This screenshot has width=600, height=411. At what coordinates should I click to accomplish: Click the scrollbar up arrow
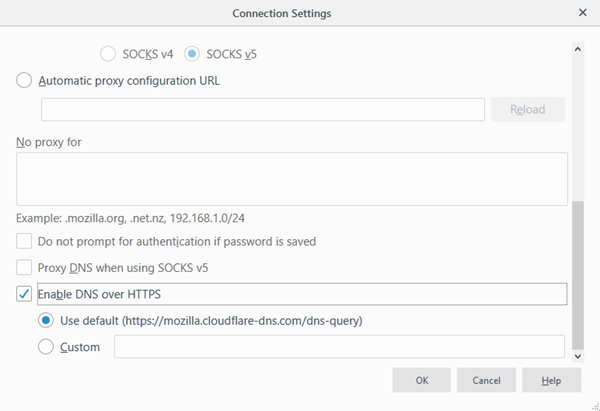pyautogui.click(x=577, y=48)
